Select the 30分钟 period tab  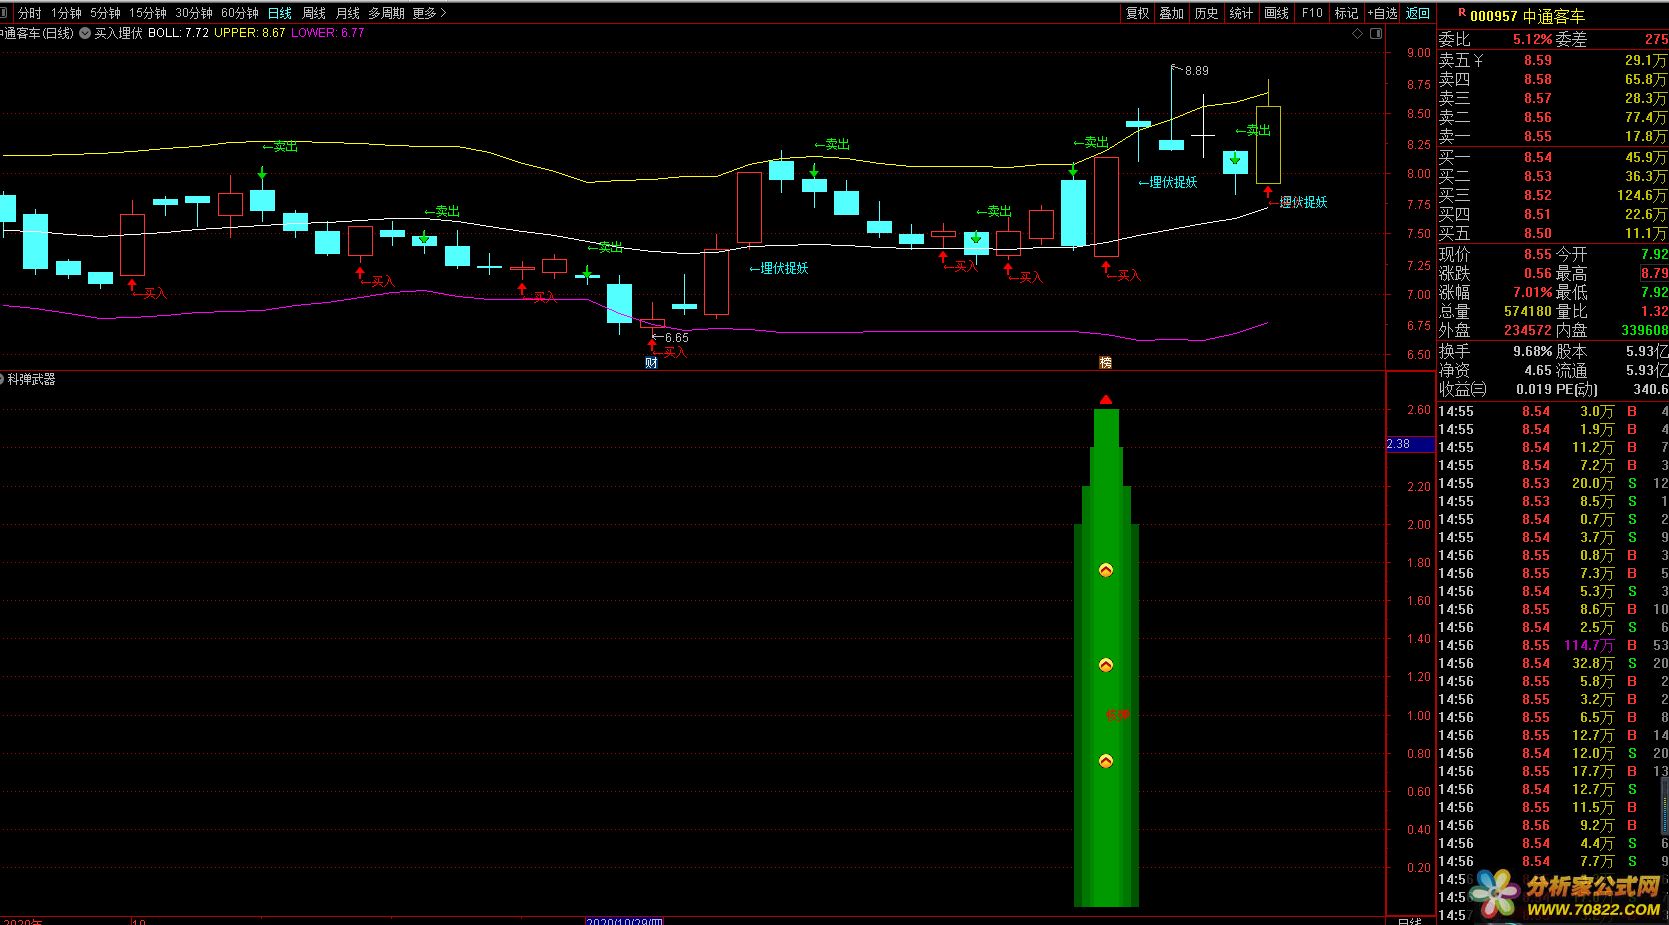point(194,13)
